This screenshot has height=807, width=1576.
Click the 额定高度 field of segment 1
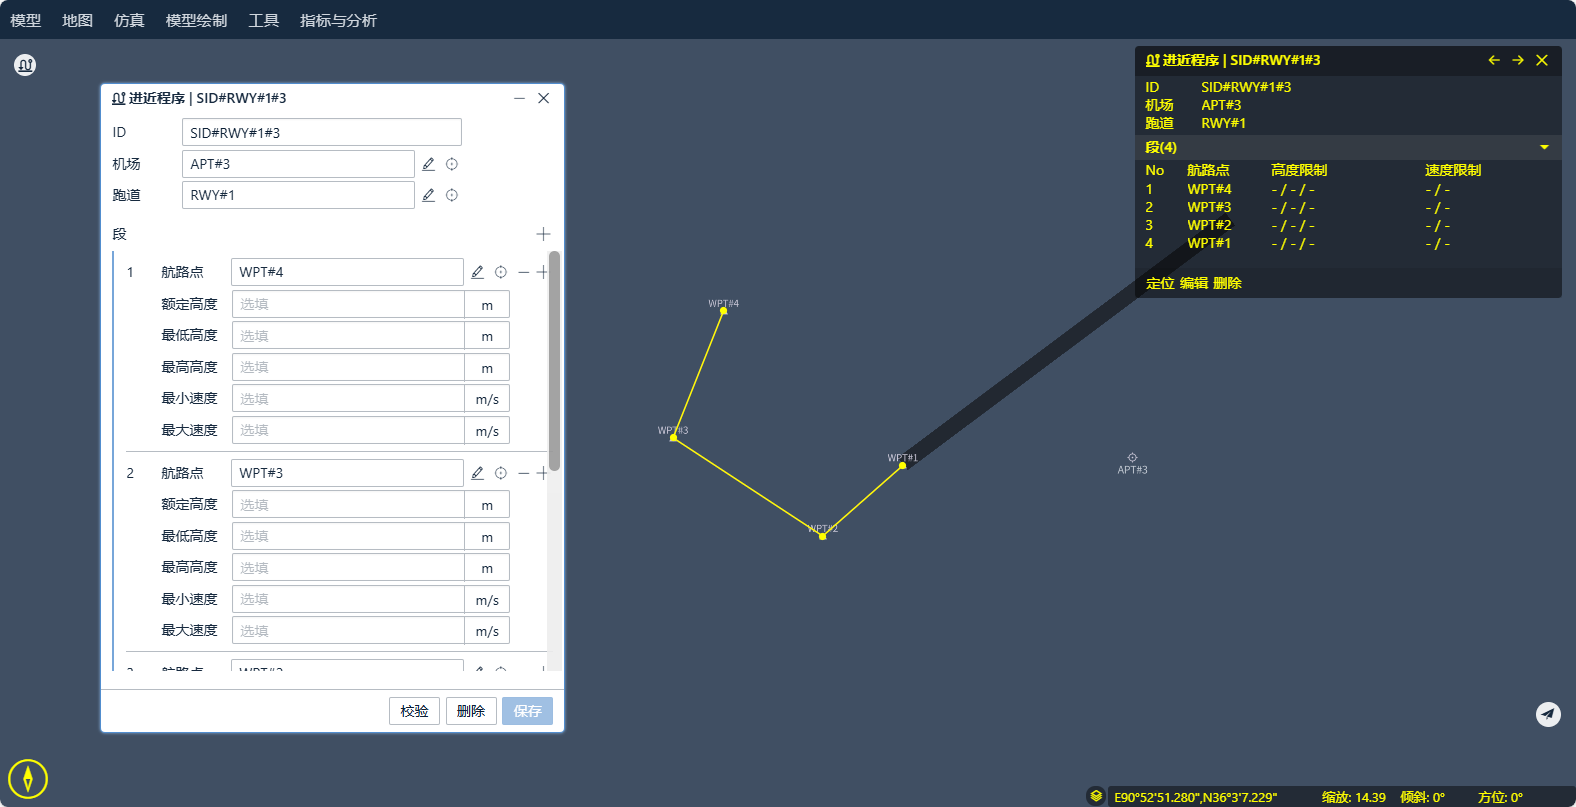[348, 304]
